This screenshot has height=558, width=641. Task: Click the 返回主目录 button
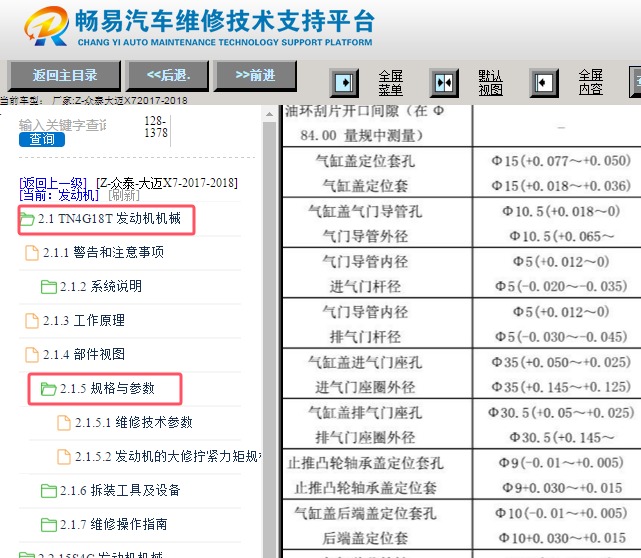[x=64, y=76]
